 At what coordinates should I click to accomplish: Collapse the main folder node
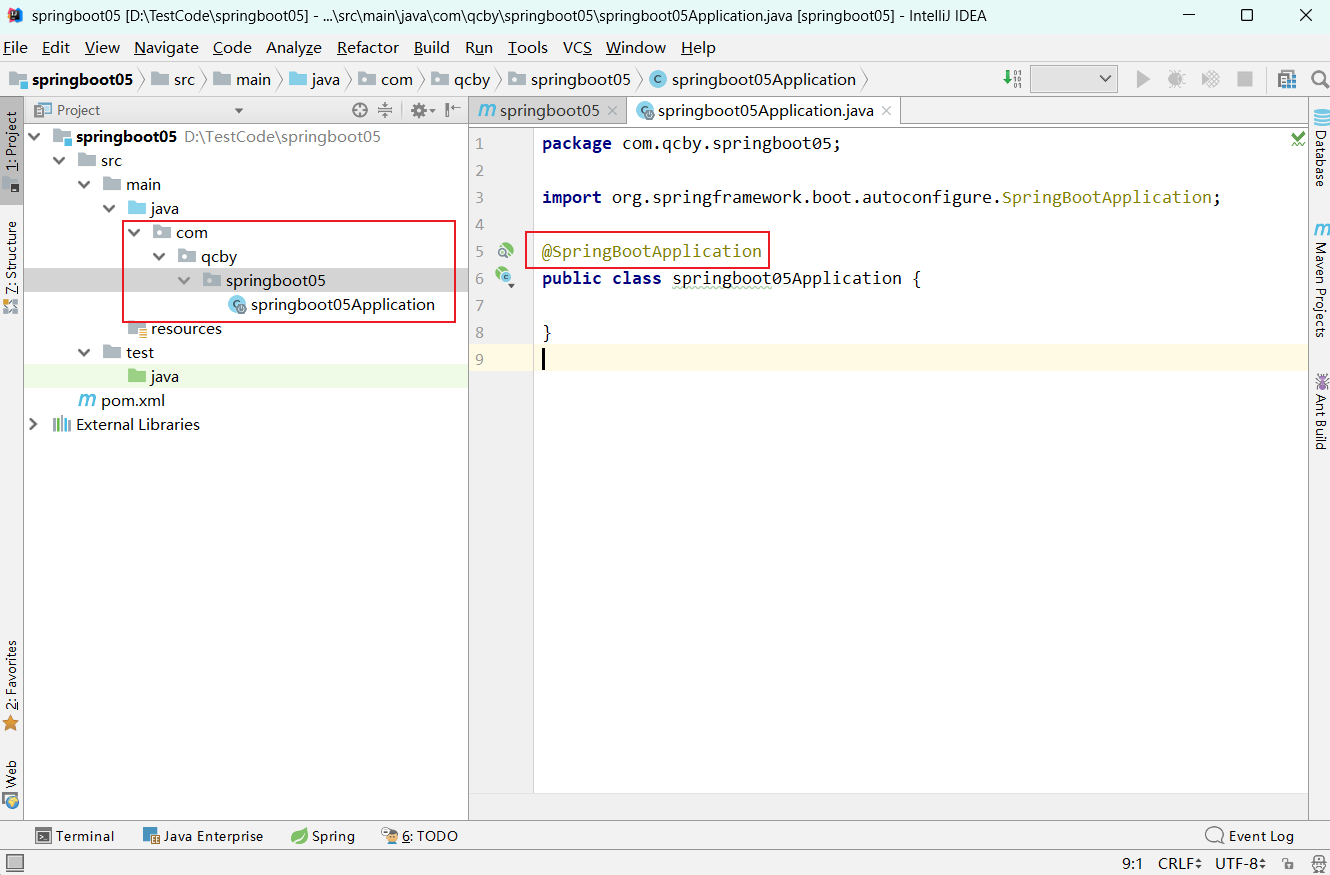(x=84, y=185)
